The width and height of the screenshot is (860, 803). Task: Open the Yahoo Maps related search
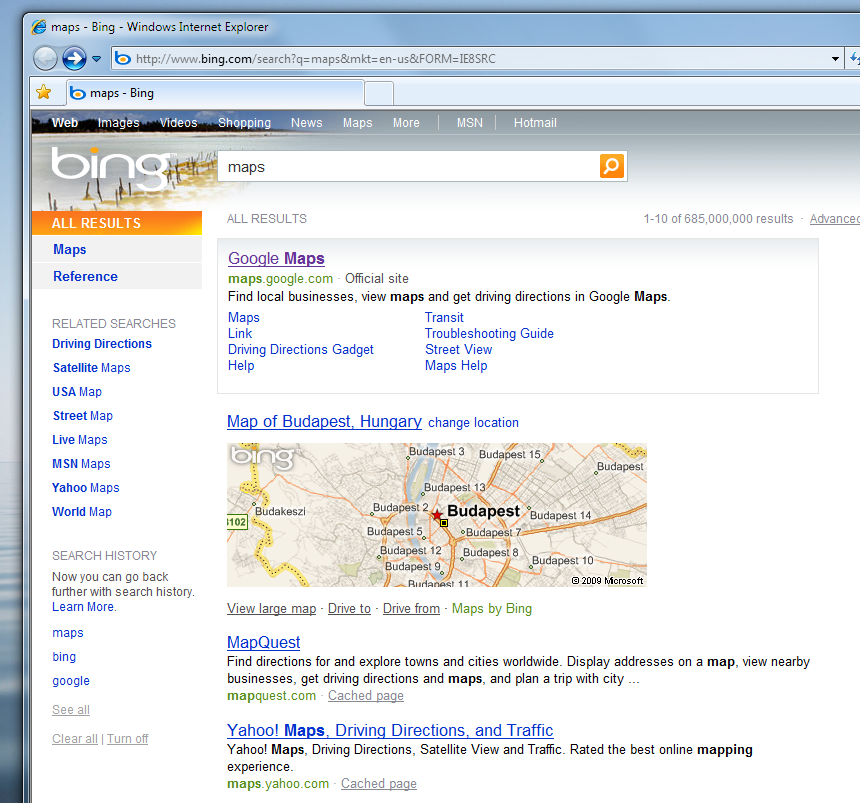pos(86,488)
